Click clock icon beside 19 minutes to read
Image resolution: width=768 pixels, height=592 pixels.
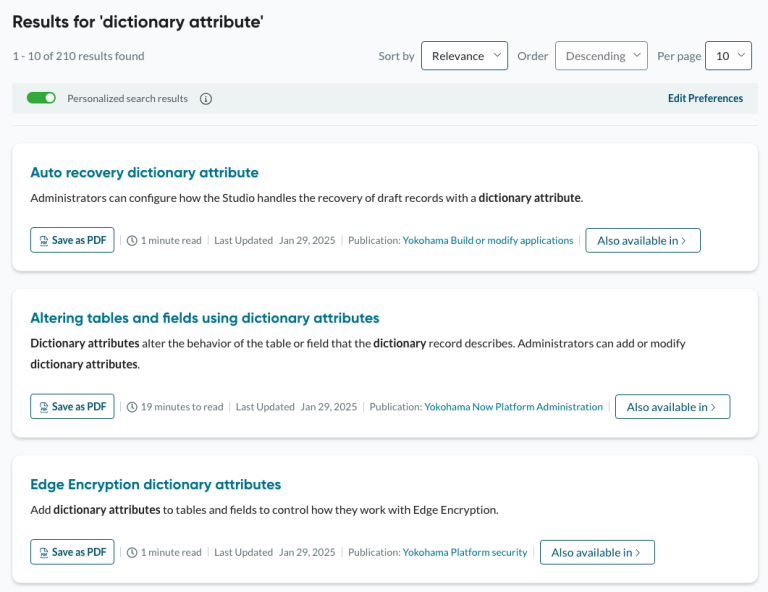click(x=132, y=407)
